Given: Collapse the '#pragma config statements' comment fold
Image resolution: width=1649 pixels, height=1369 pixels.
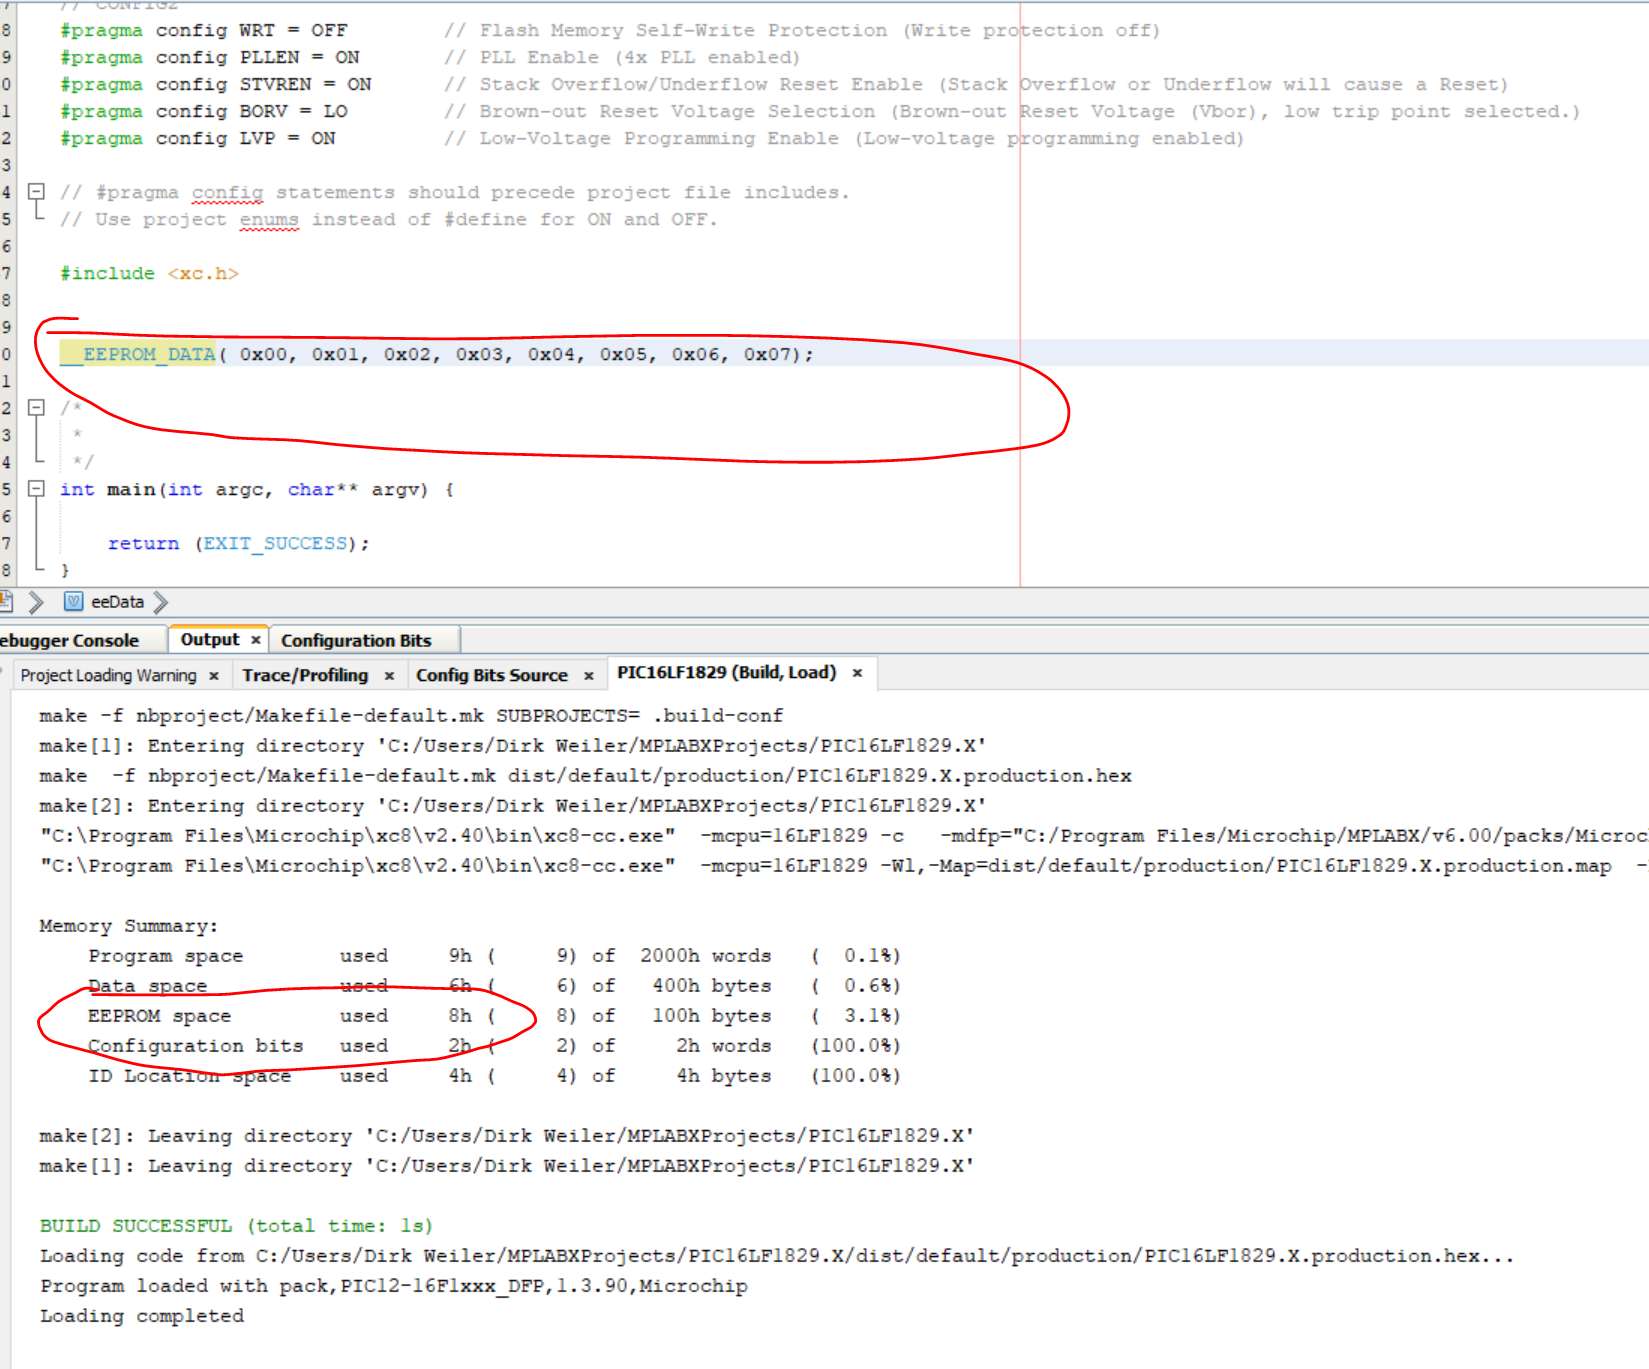Looking at the screenshot, I should [36, 191].
